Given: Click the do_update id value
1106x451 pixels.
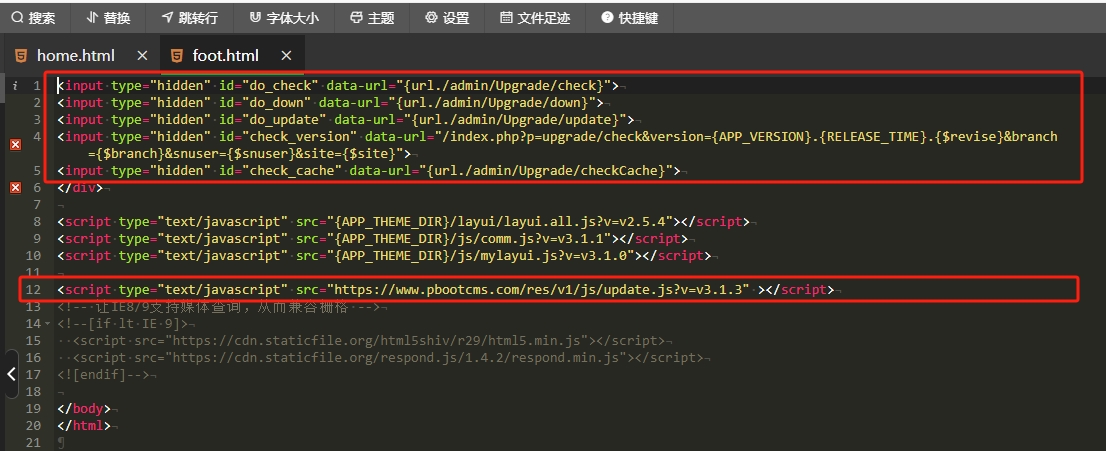Looking at the screenshot, I should coord(285,119).
